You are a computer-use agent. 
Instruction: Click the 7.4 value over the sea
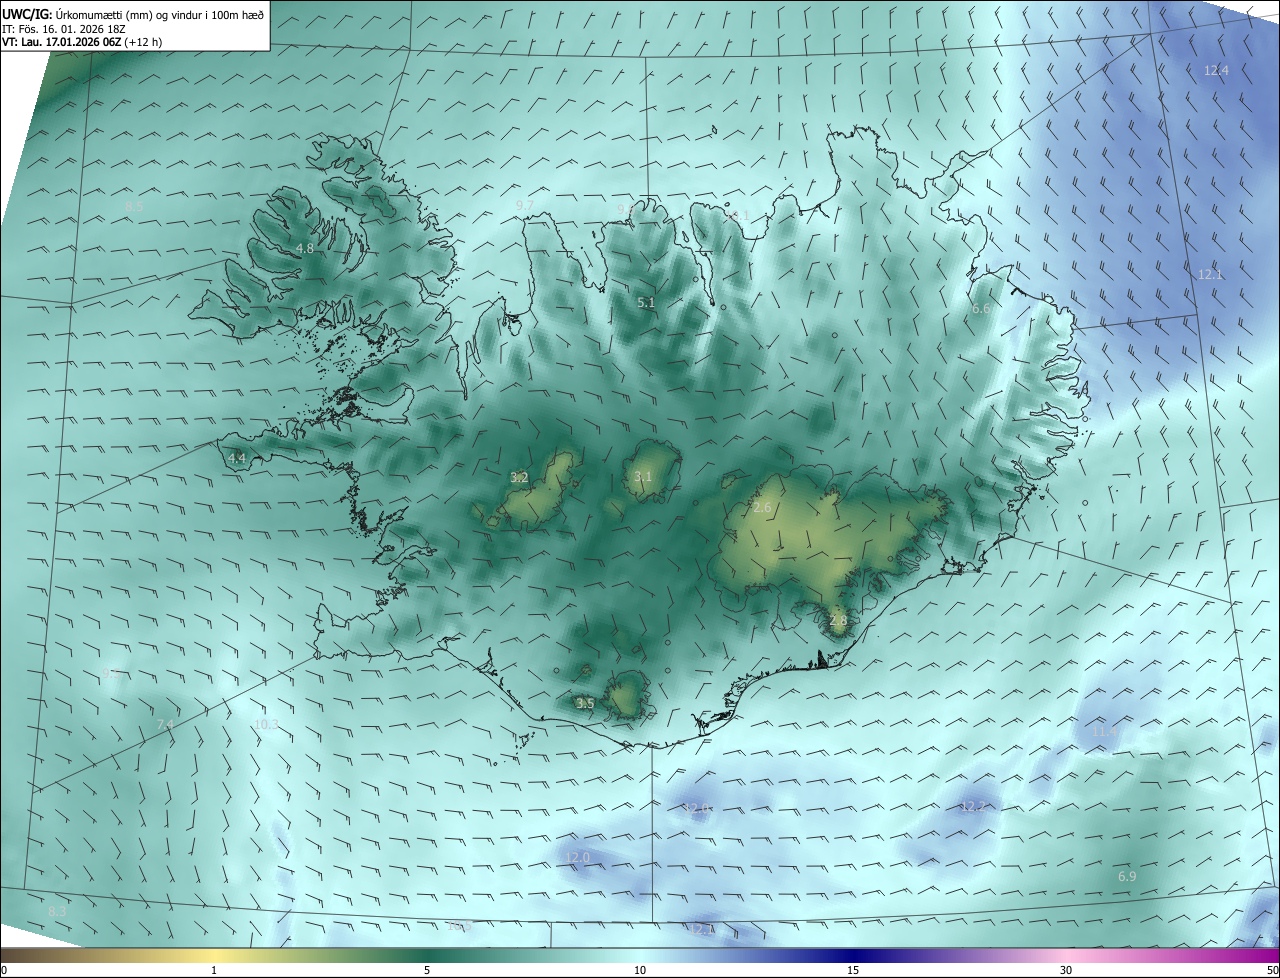click(165, 724)
